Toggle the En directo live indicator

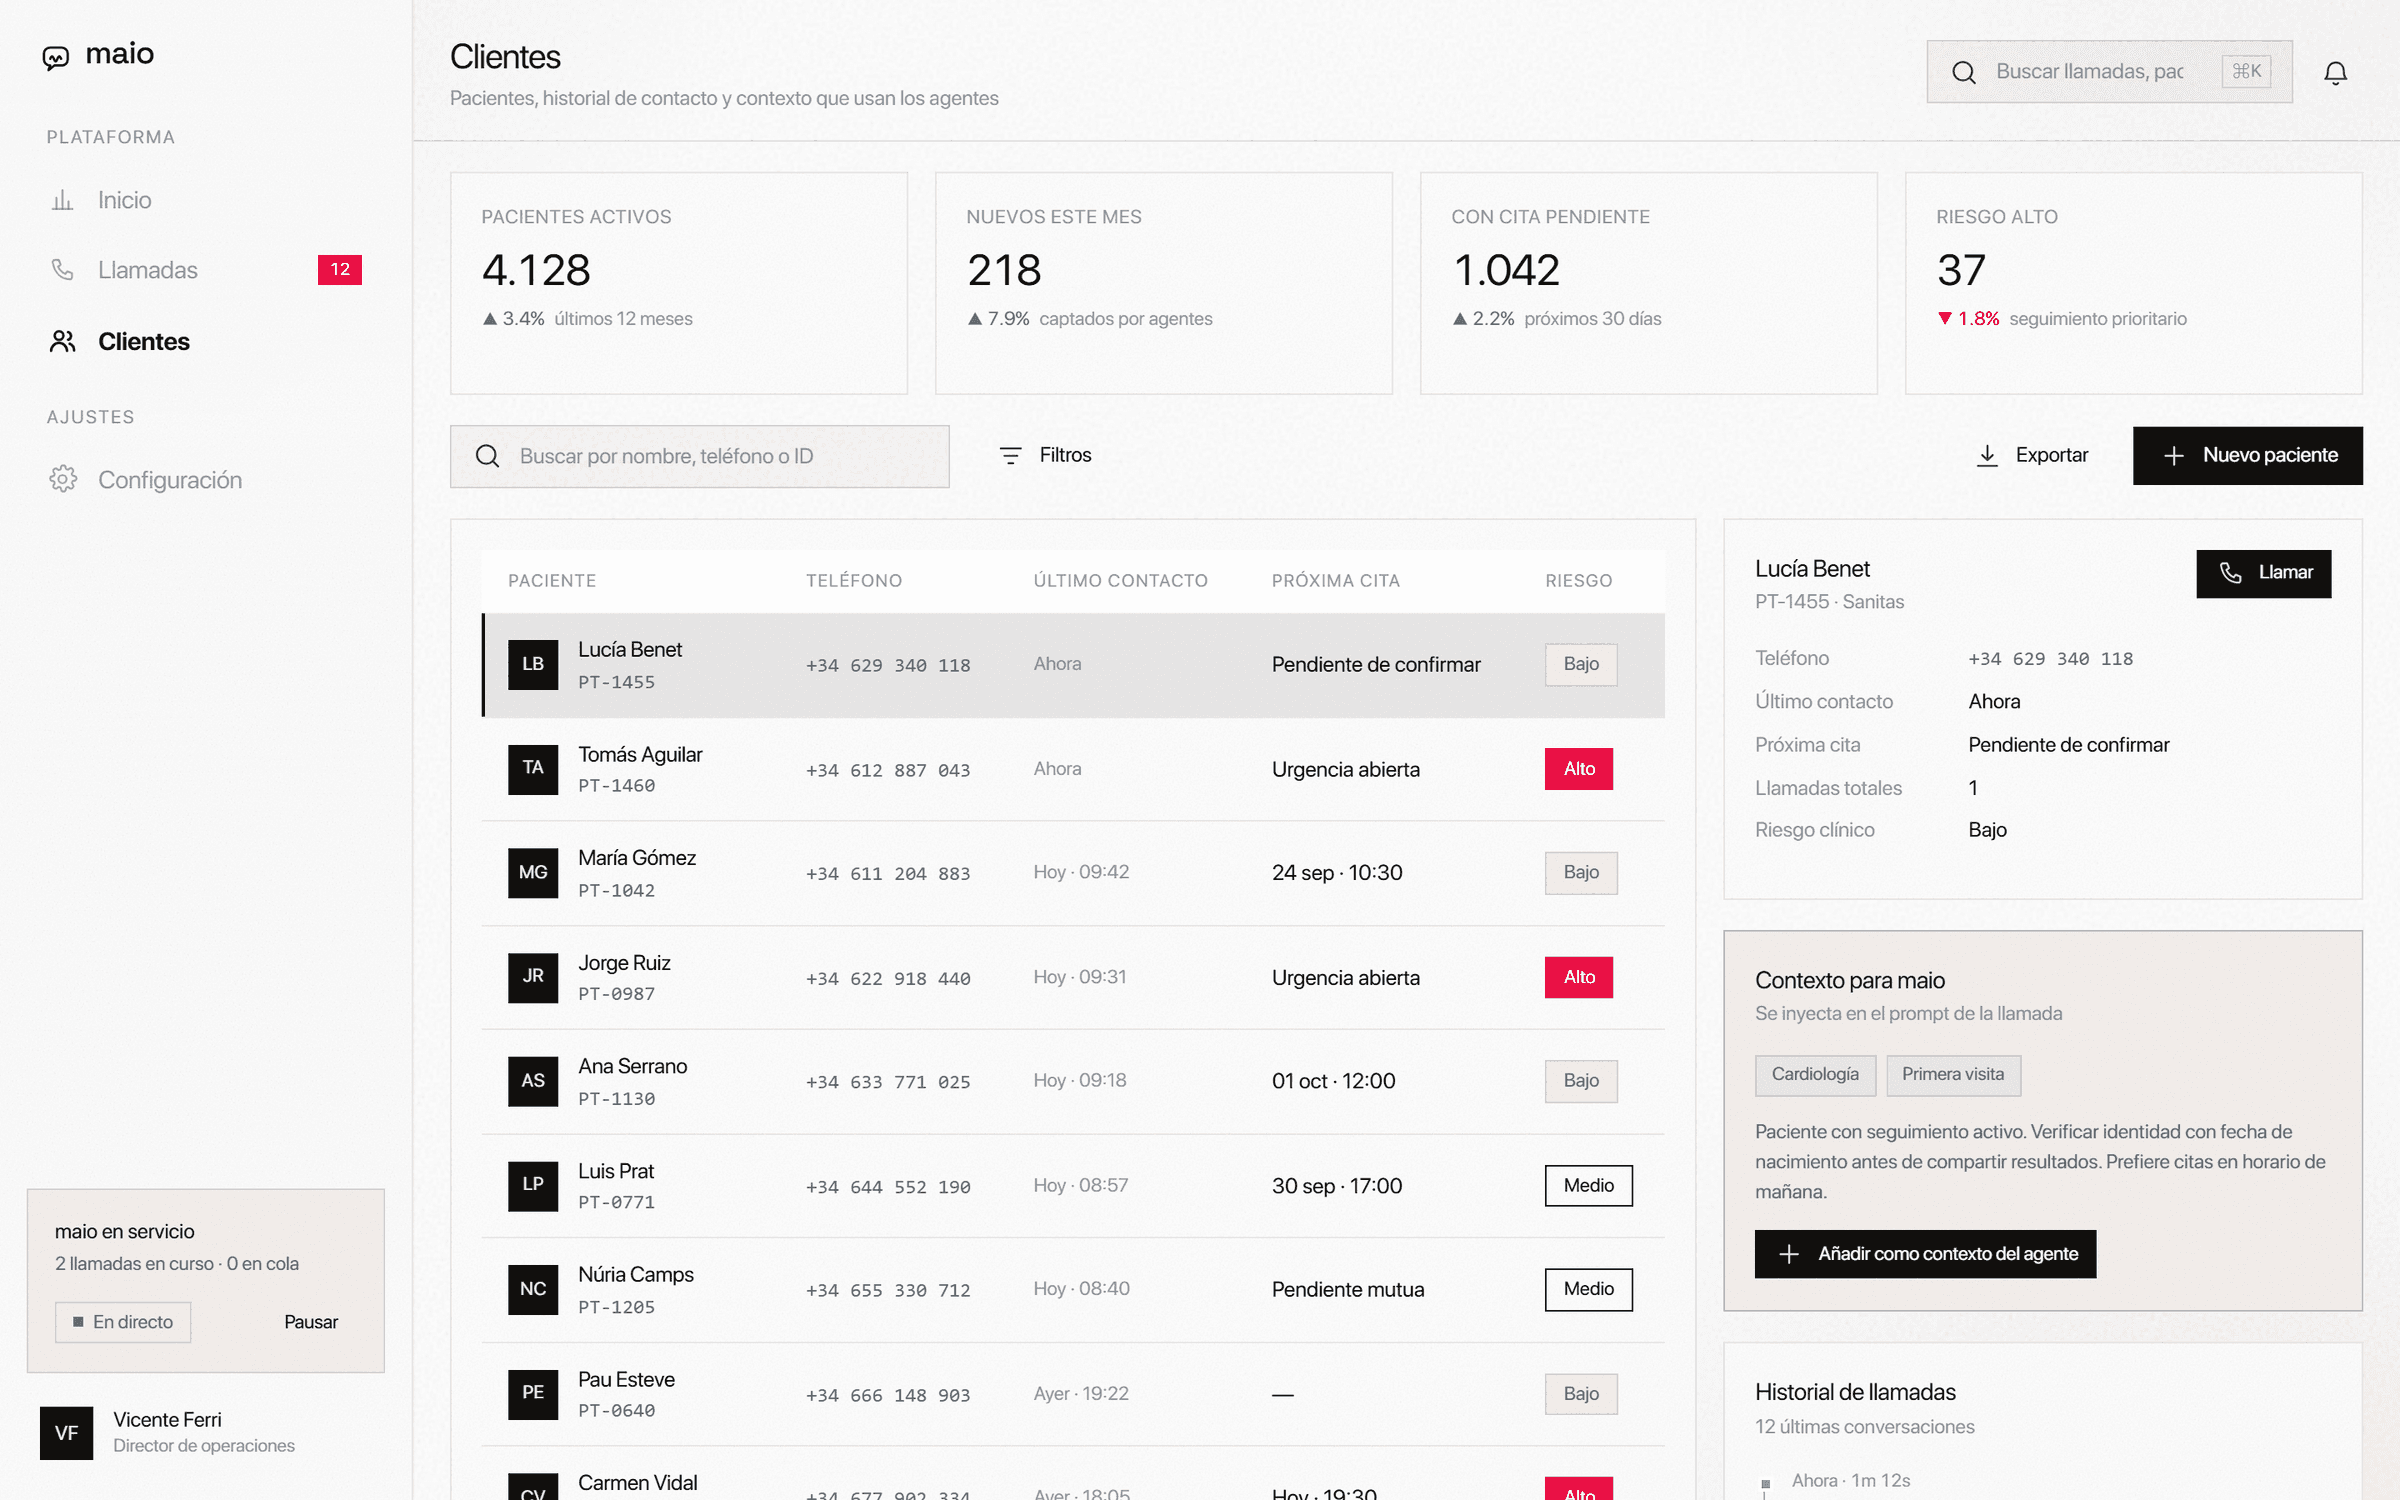(123, 1322)
